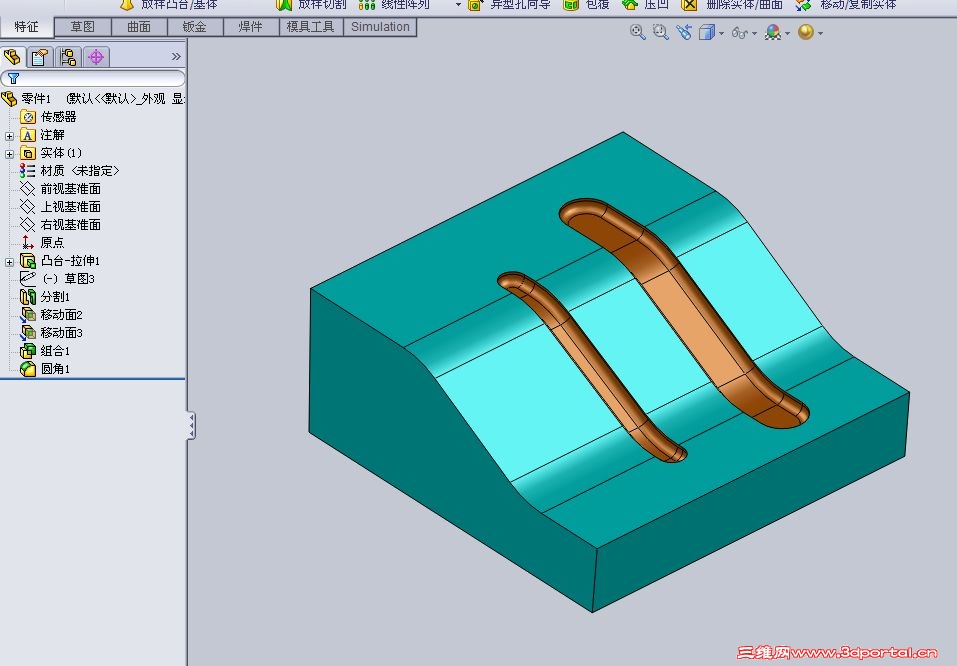Switch to the 特征 features tab
Viewport: 957px width, 666px height.
pos(26,27)
